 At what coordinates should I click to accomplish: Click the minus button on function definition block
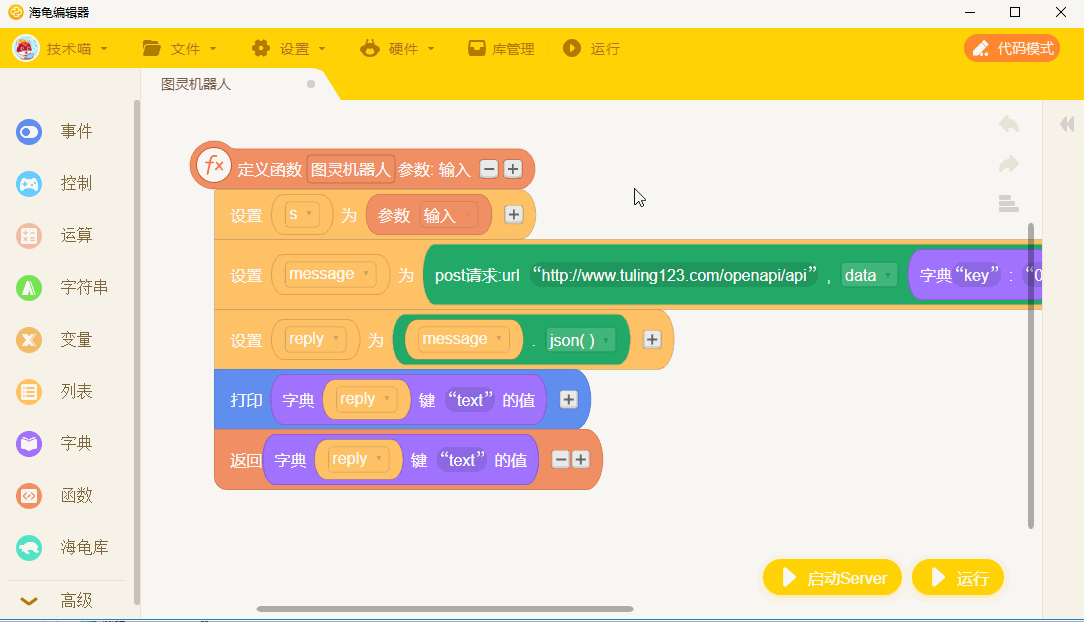(x=489, y=169)
